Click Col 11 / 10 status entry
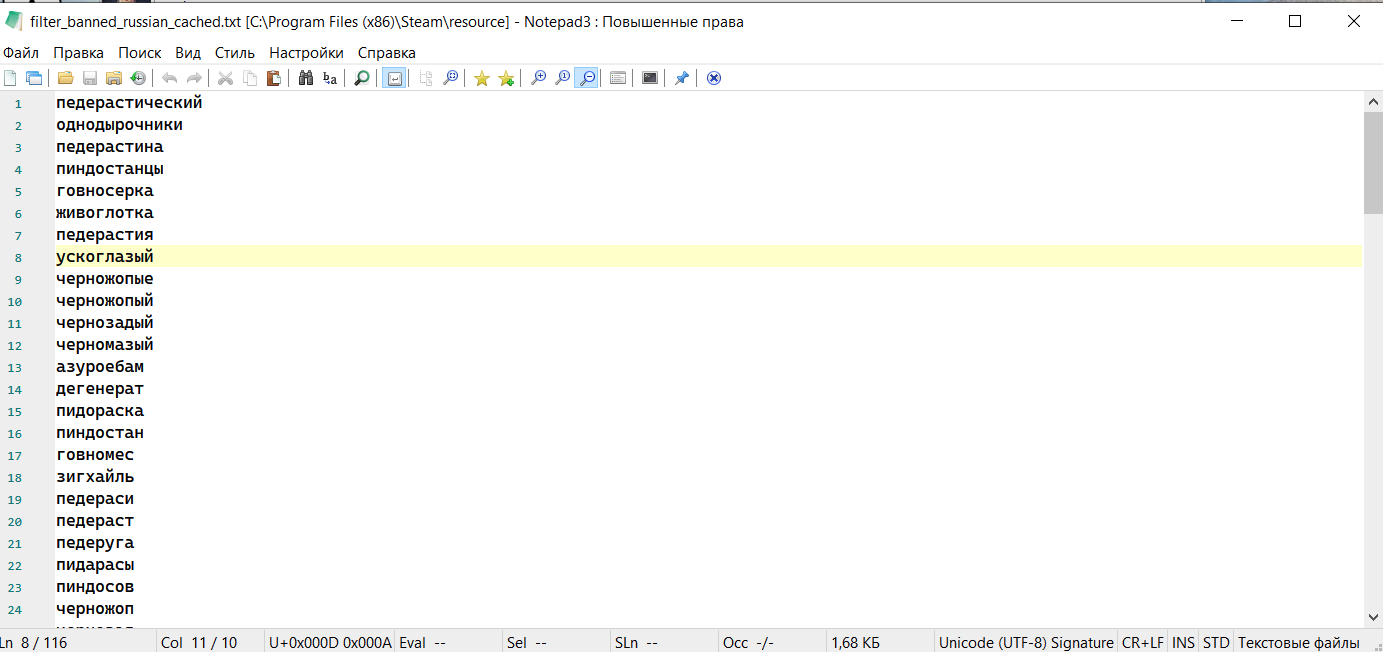1383x652 pixels. (199, 642)
